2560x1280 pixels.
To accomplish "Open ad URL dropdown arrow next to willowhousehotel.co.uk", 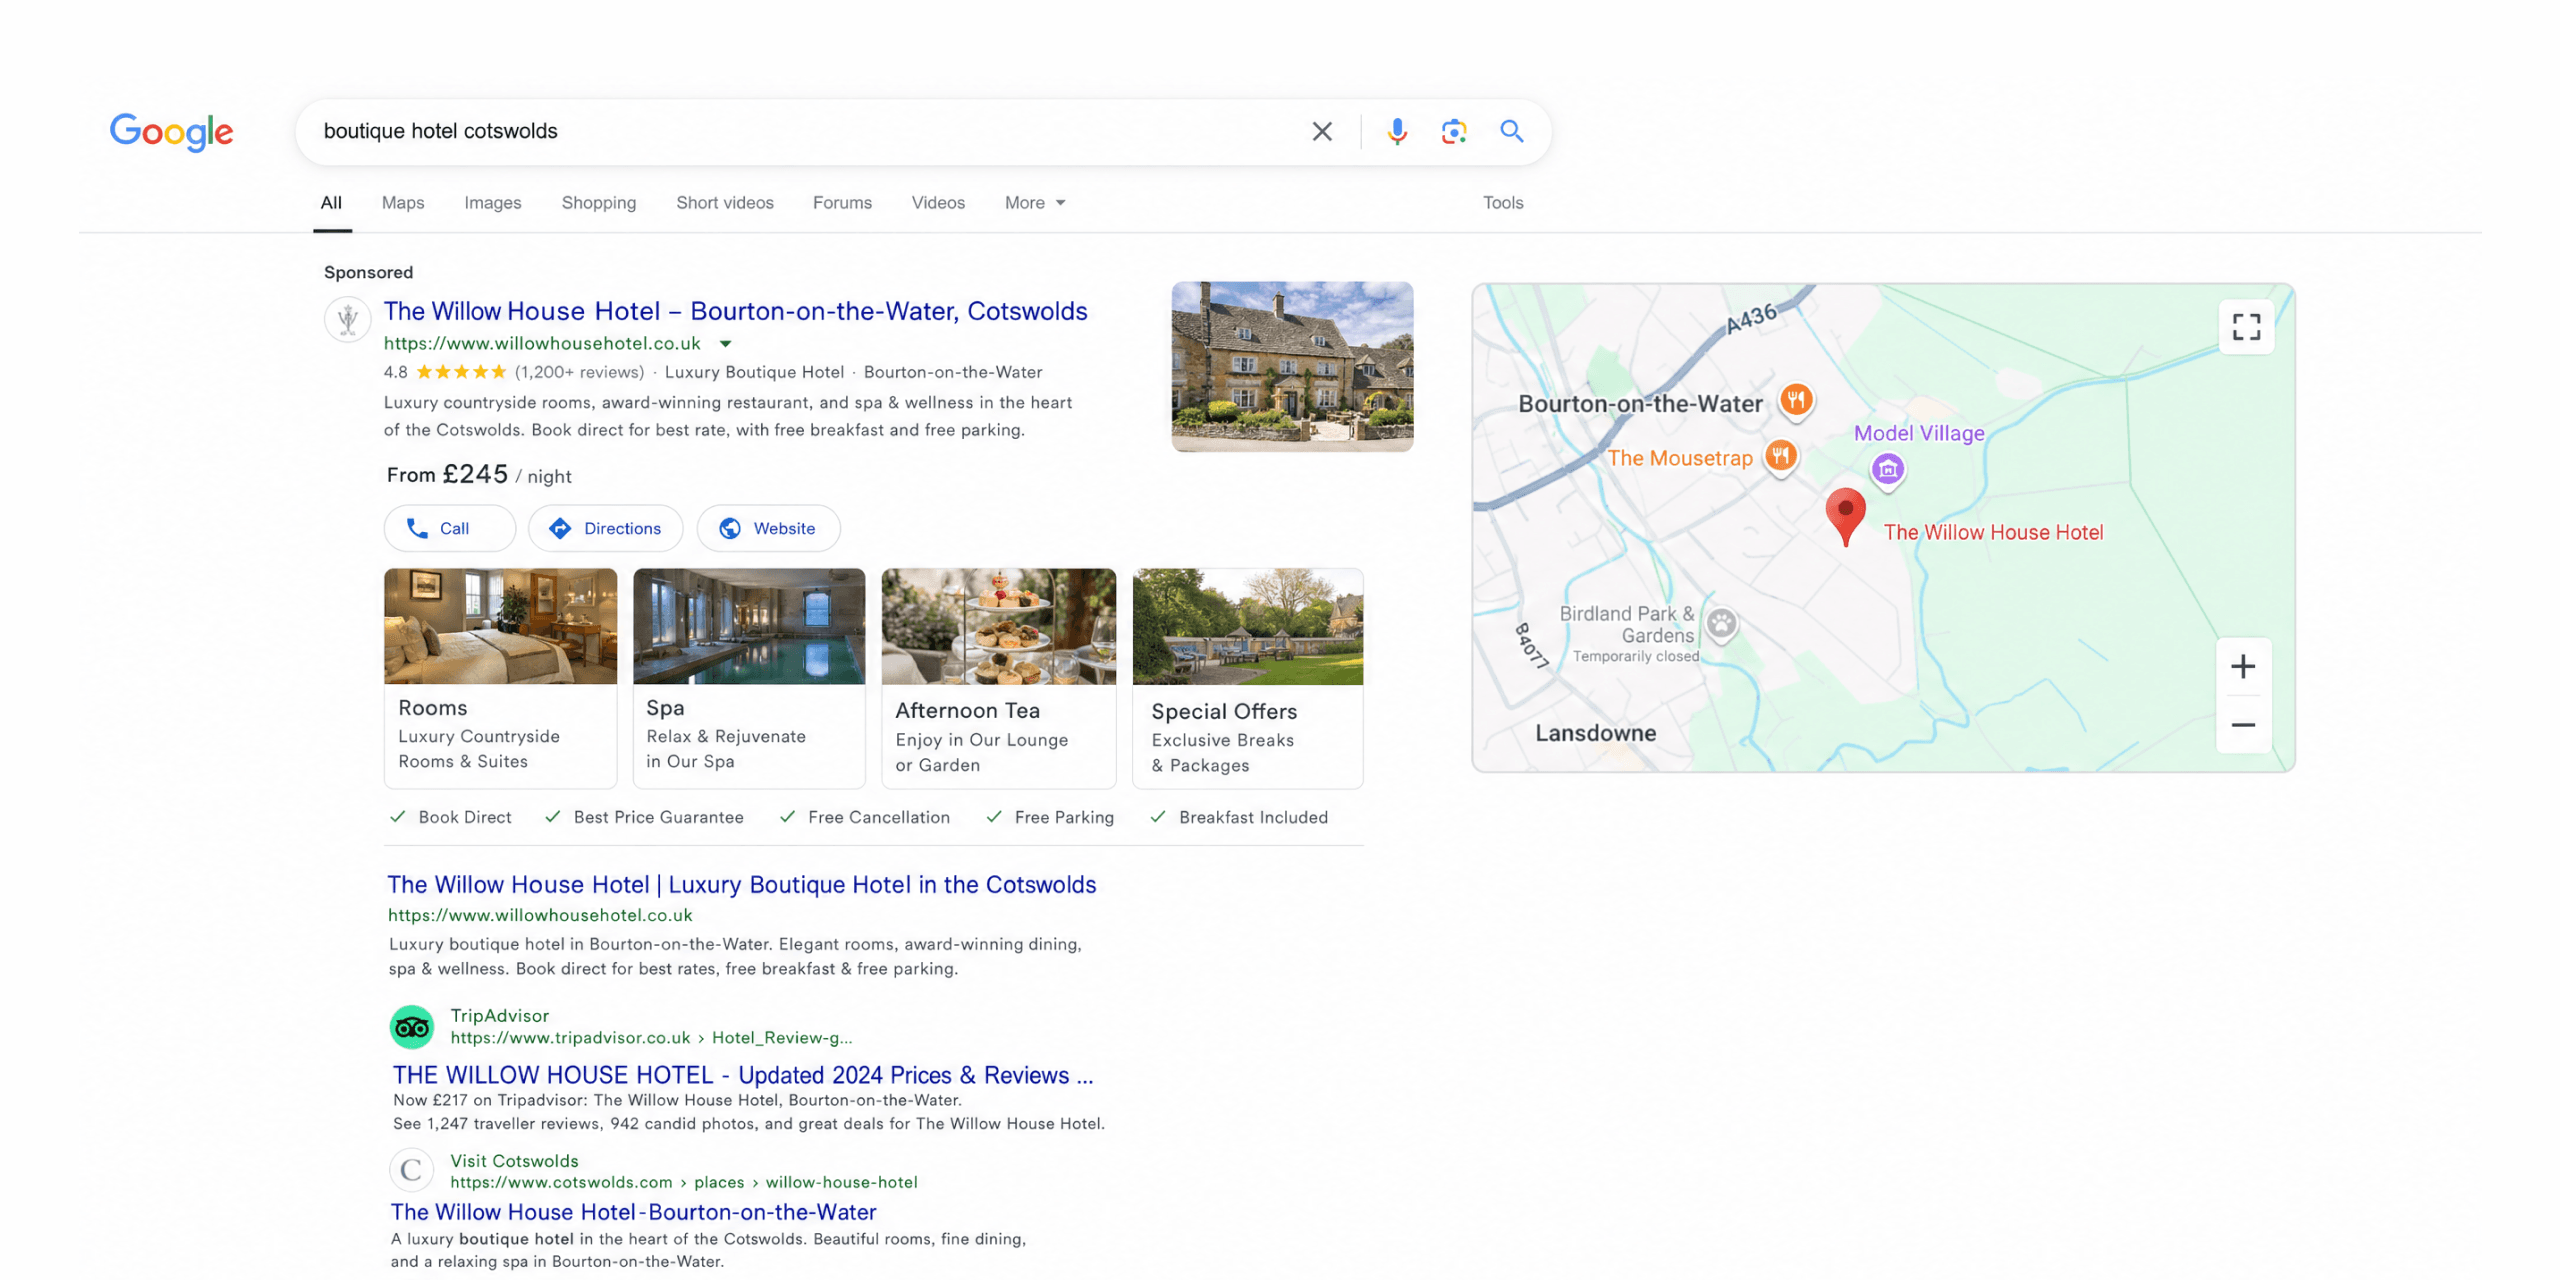I will (x=725, y=343).
